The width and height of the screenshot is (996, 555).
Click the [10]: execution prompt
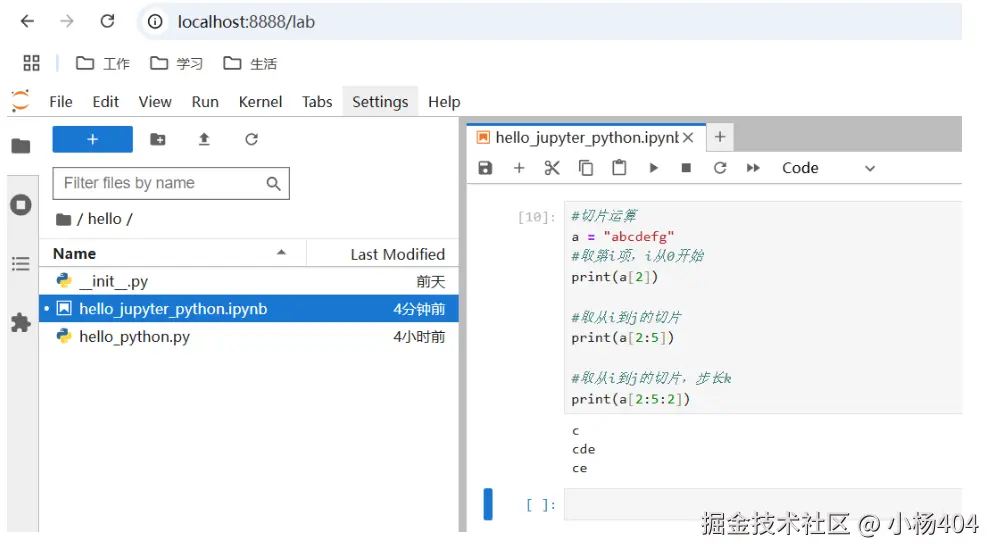click(537, 217)
